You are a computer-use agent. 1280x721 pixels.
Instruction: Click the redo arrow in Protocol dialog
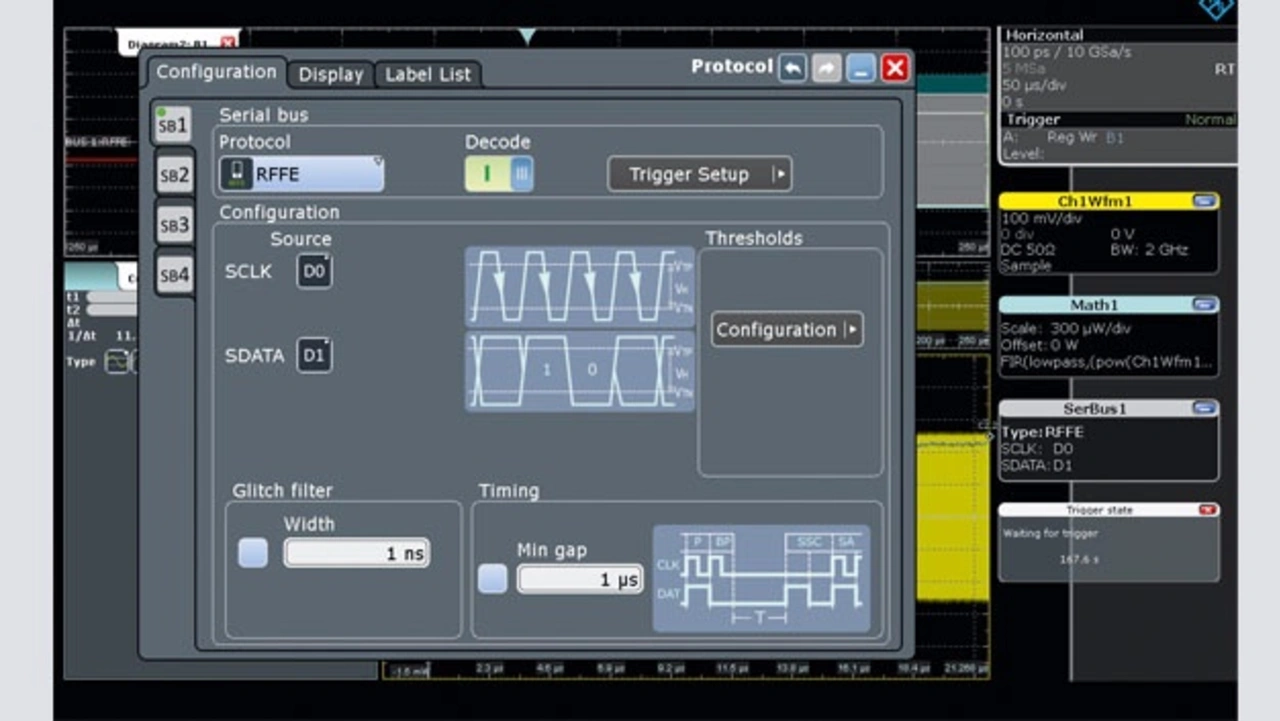[x=827, y=68]
